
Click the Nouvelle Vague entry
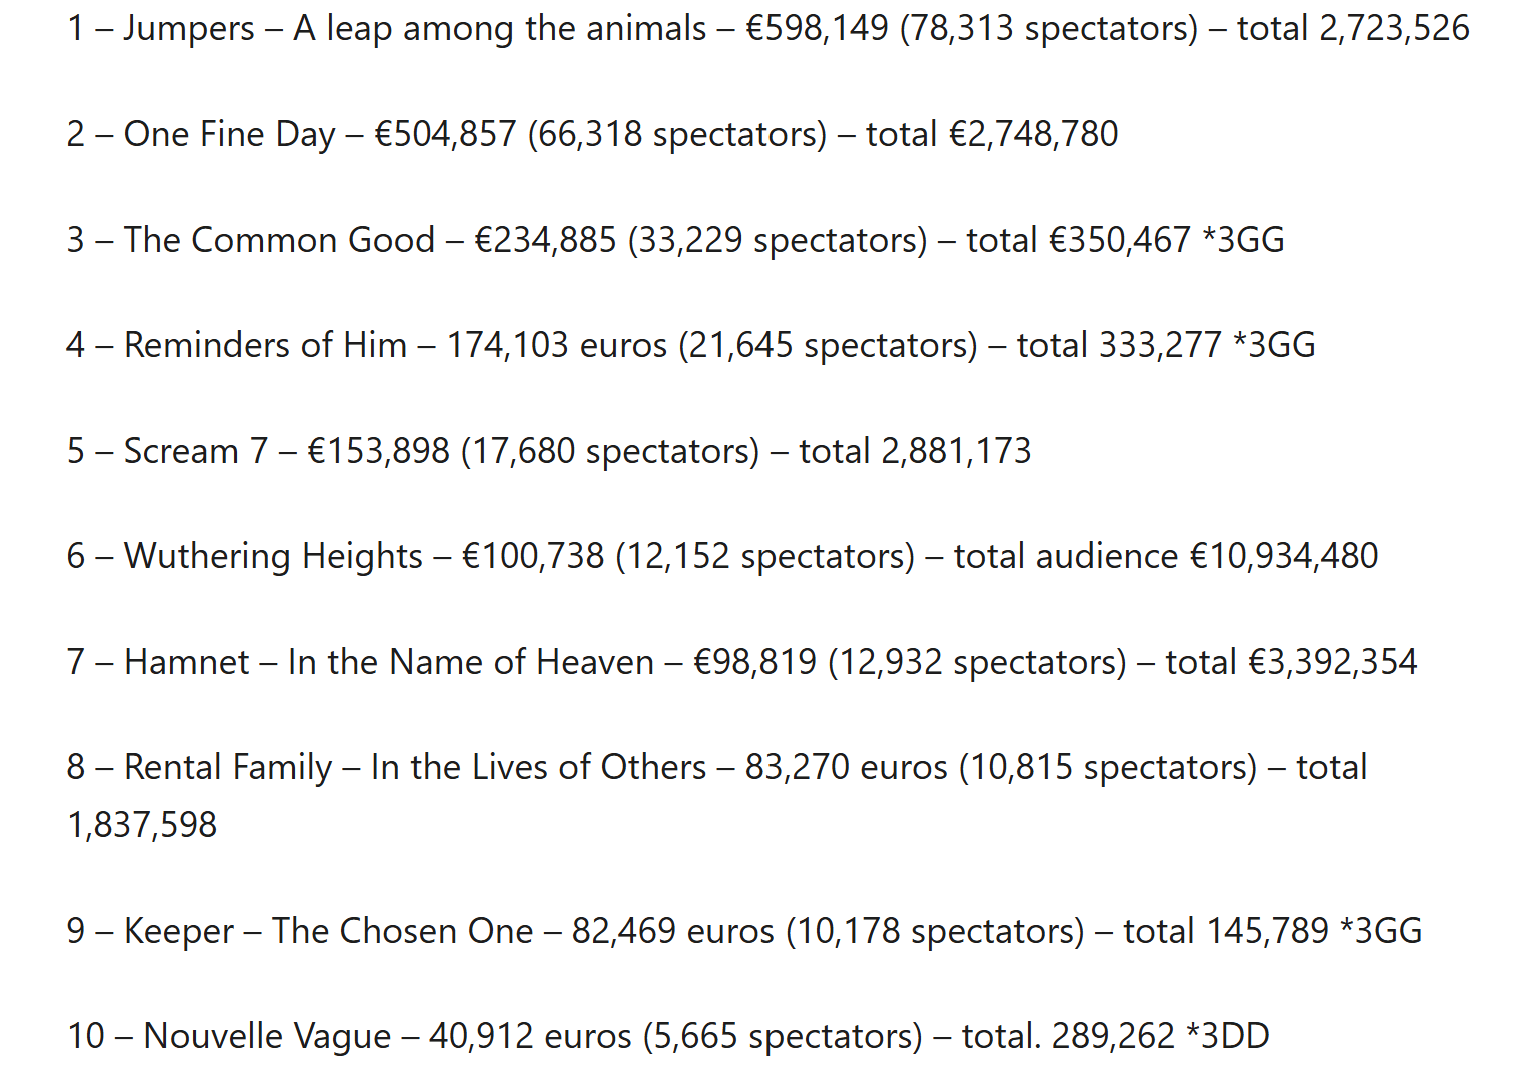point(267,1036)
